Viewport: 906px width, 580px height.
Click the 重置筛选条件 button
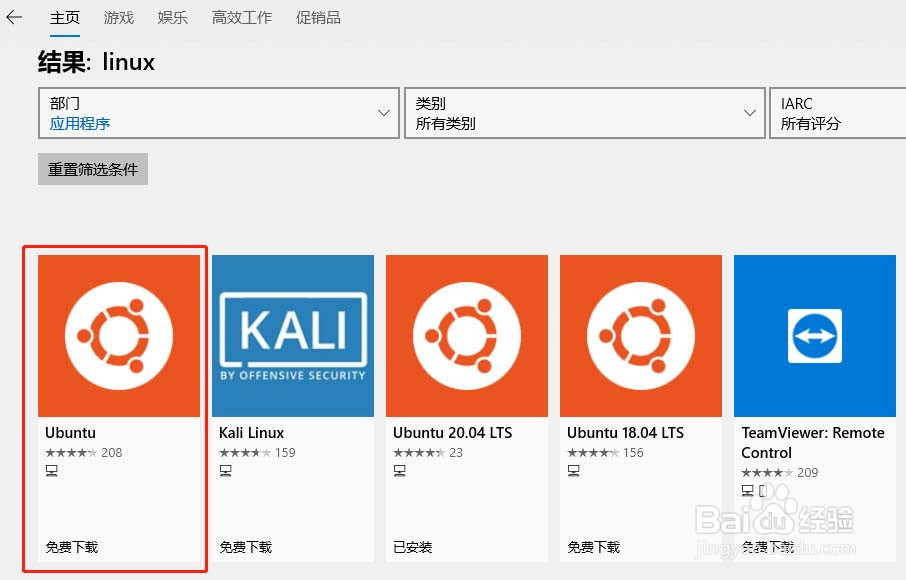(93, 169)
